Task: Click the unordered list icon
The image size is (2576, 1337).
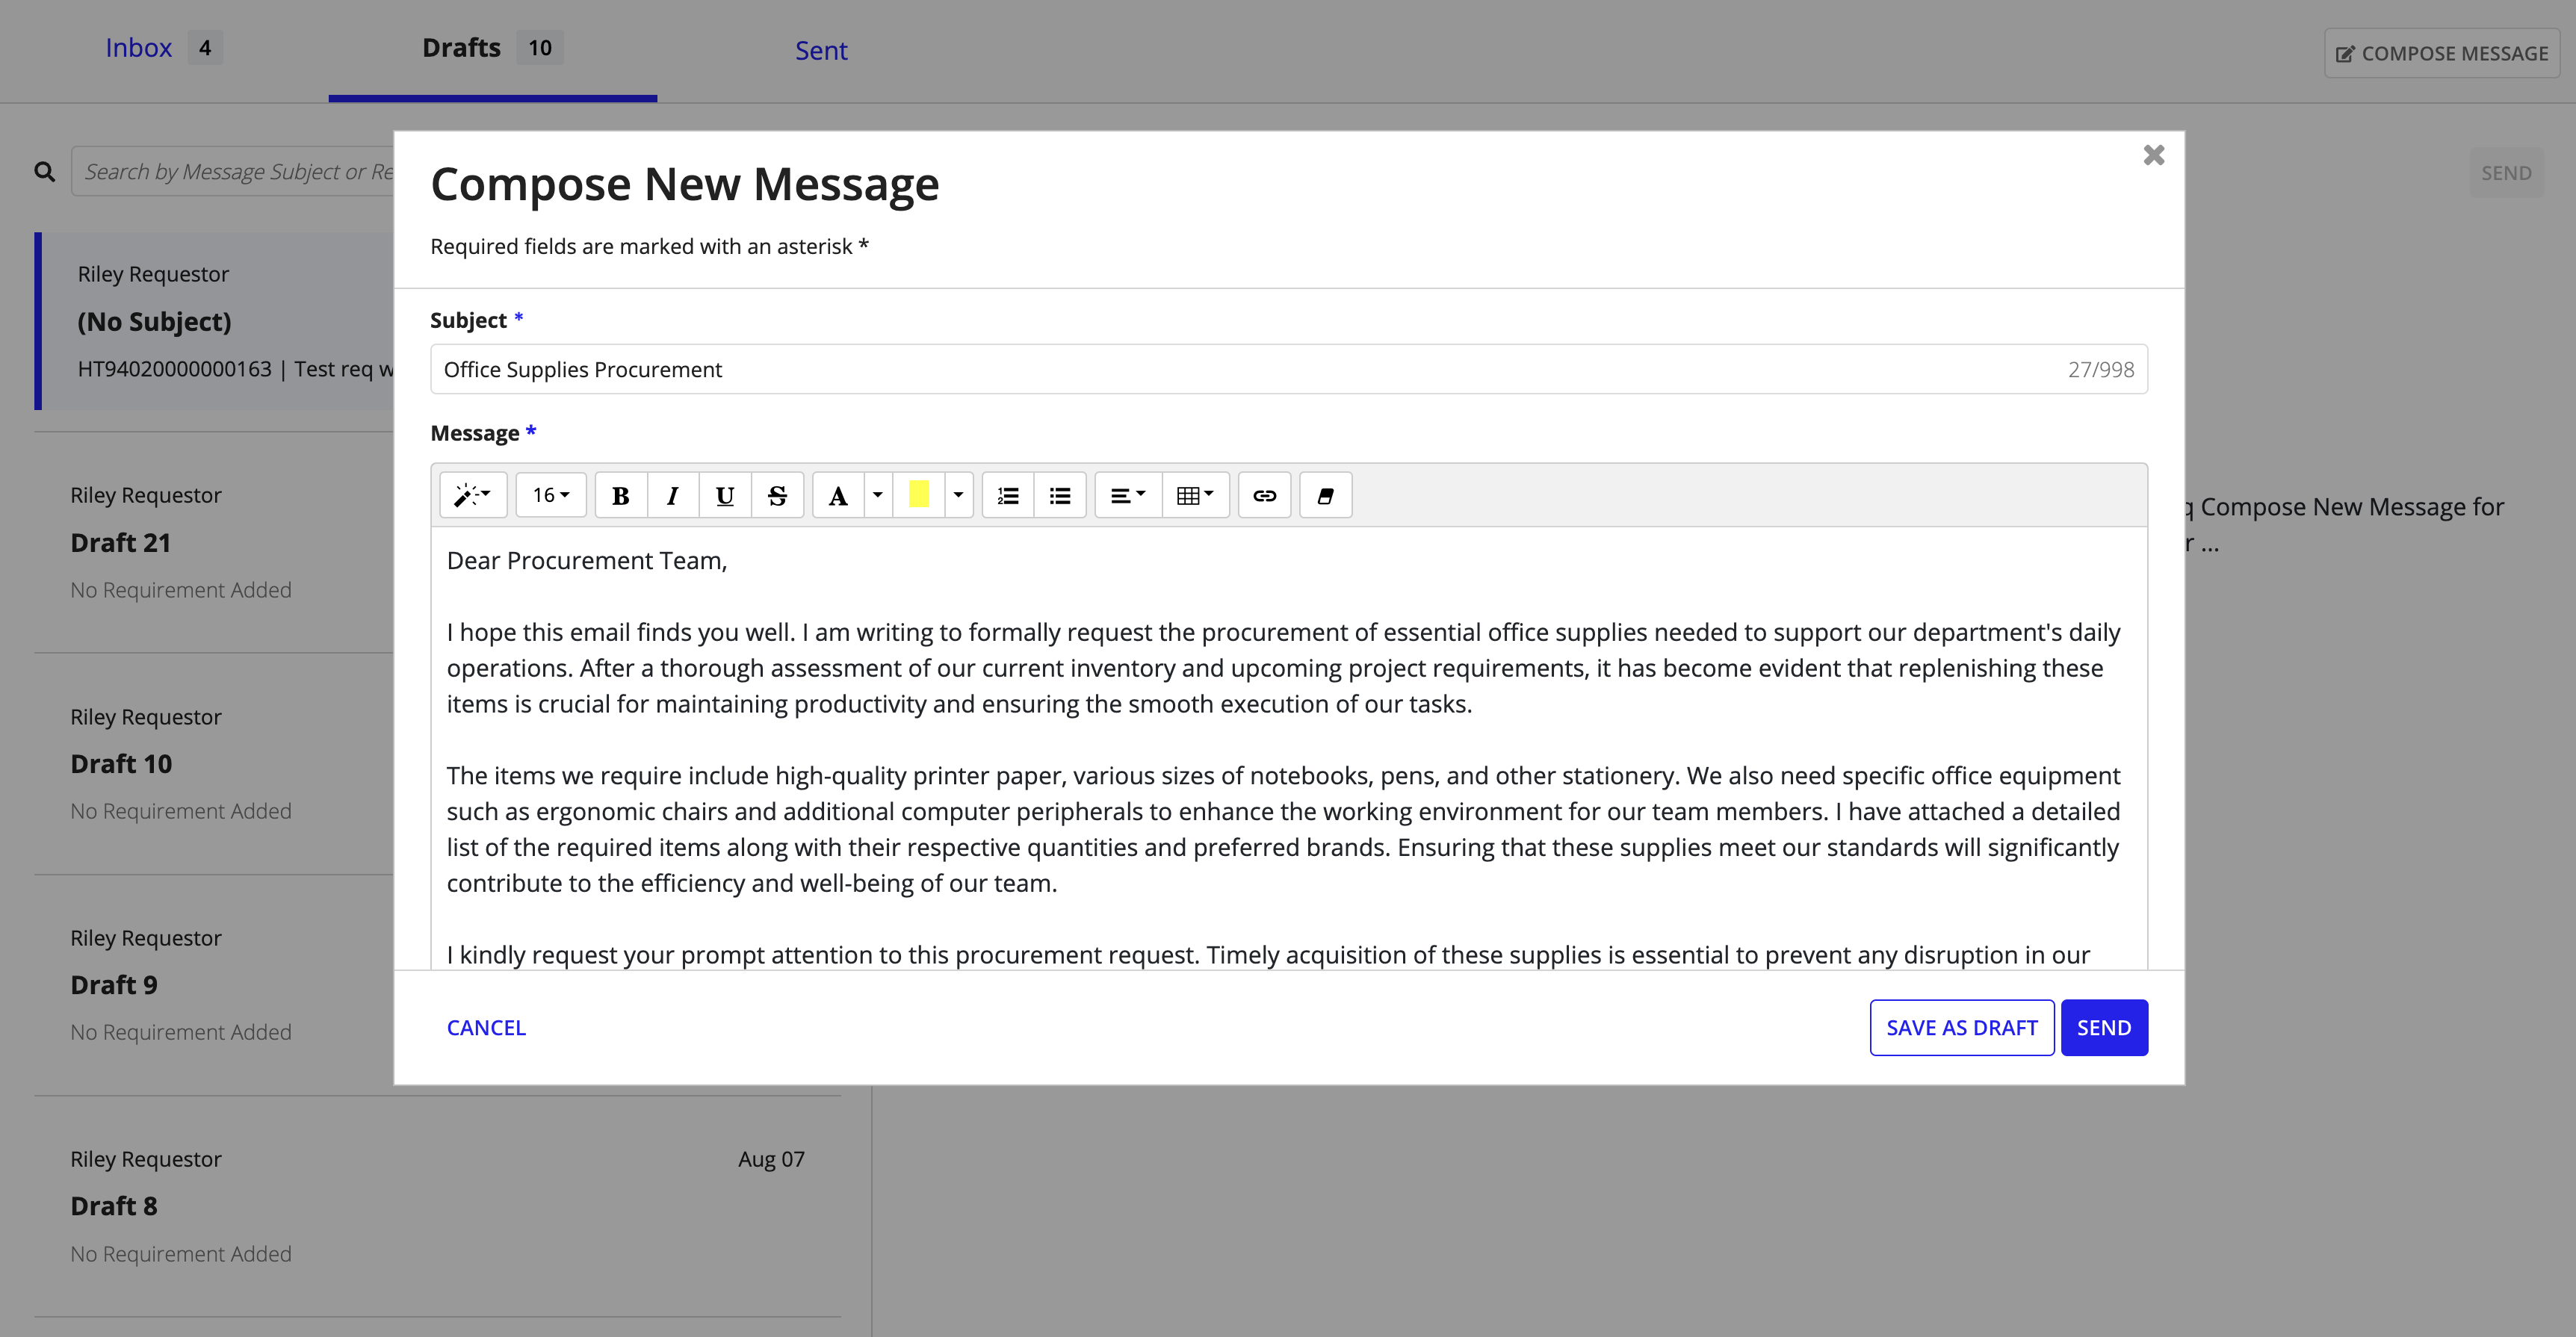Action: pos(1058,496)
